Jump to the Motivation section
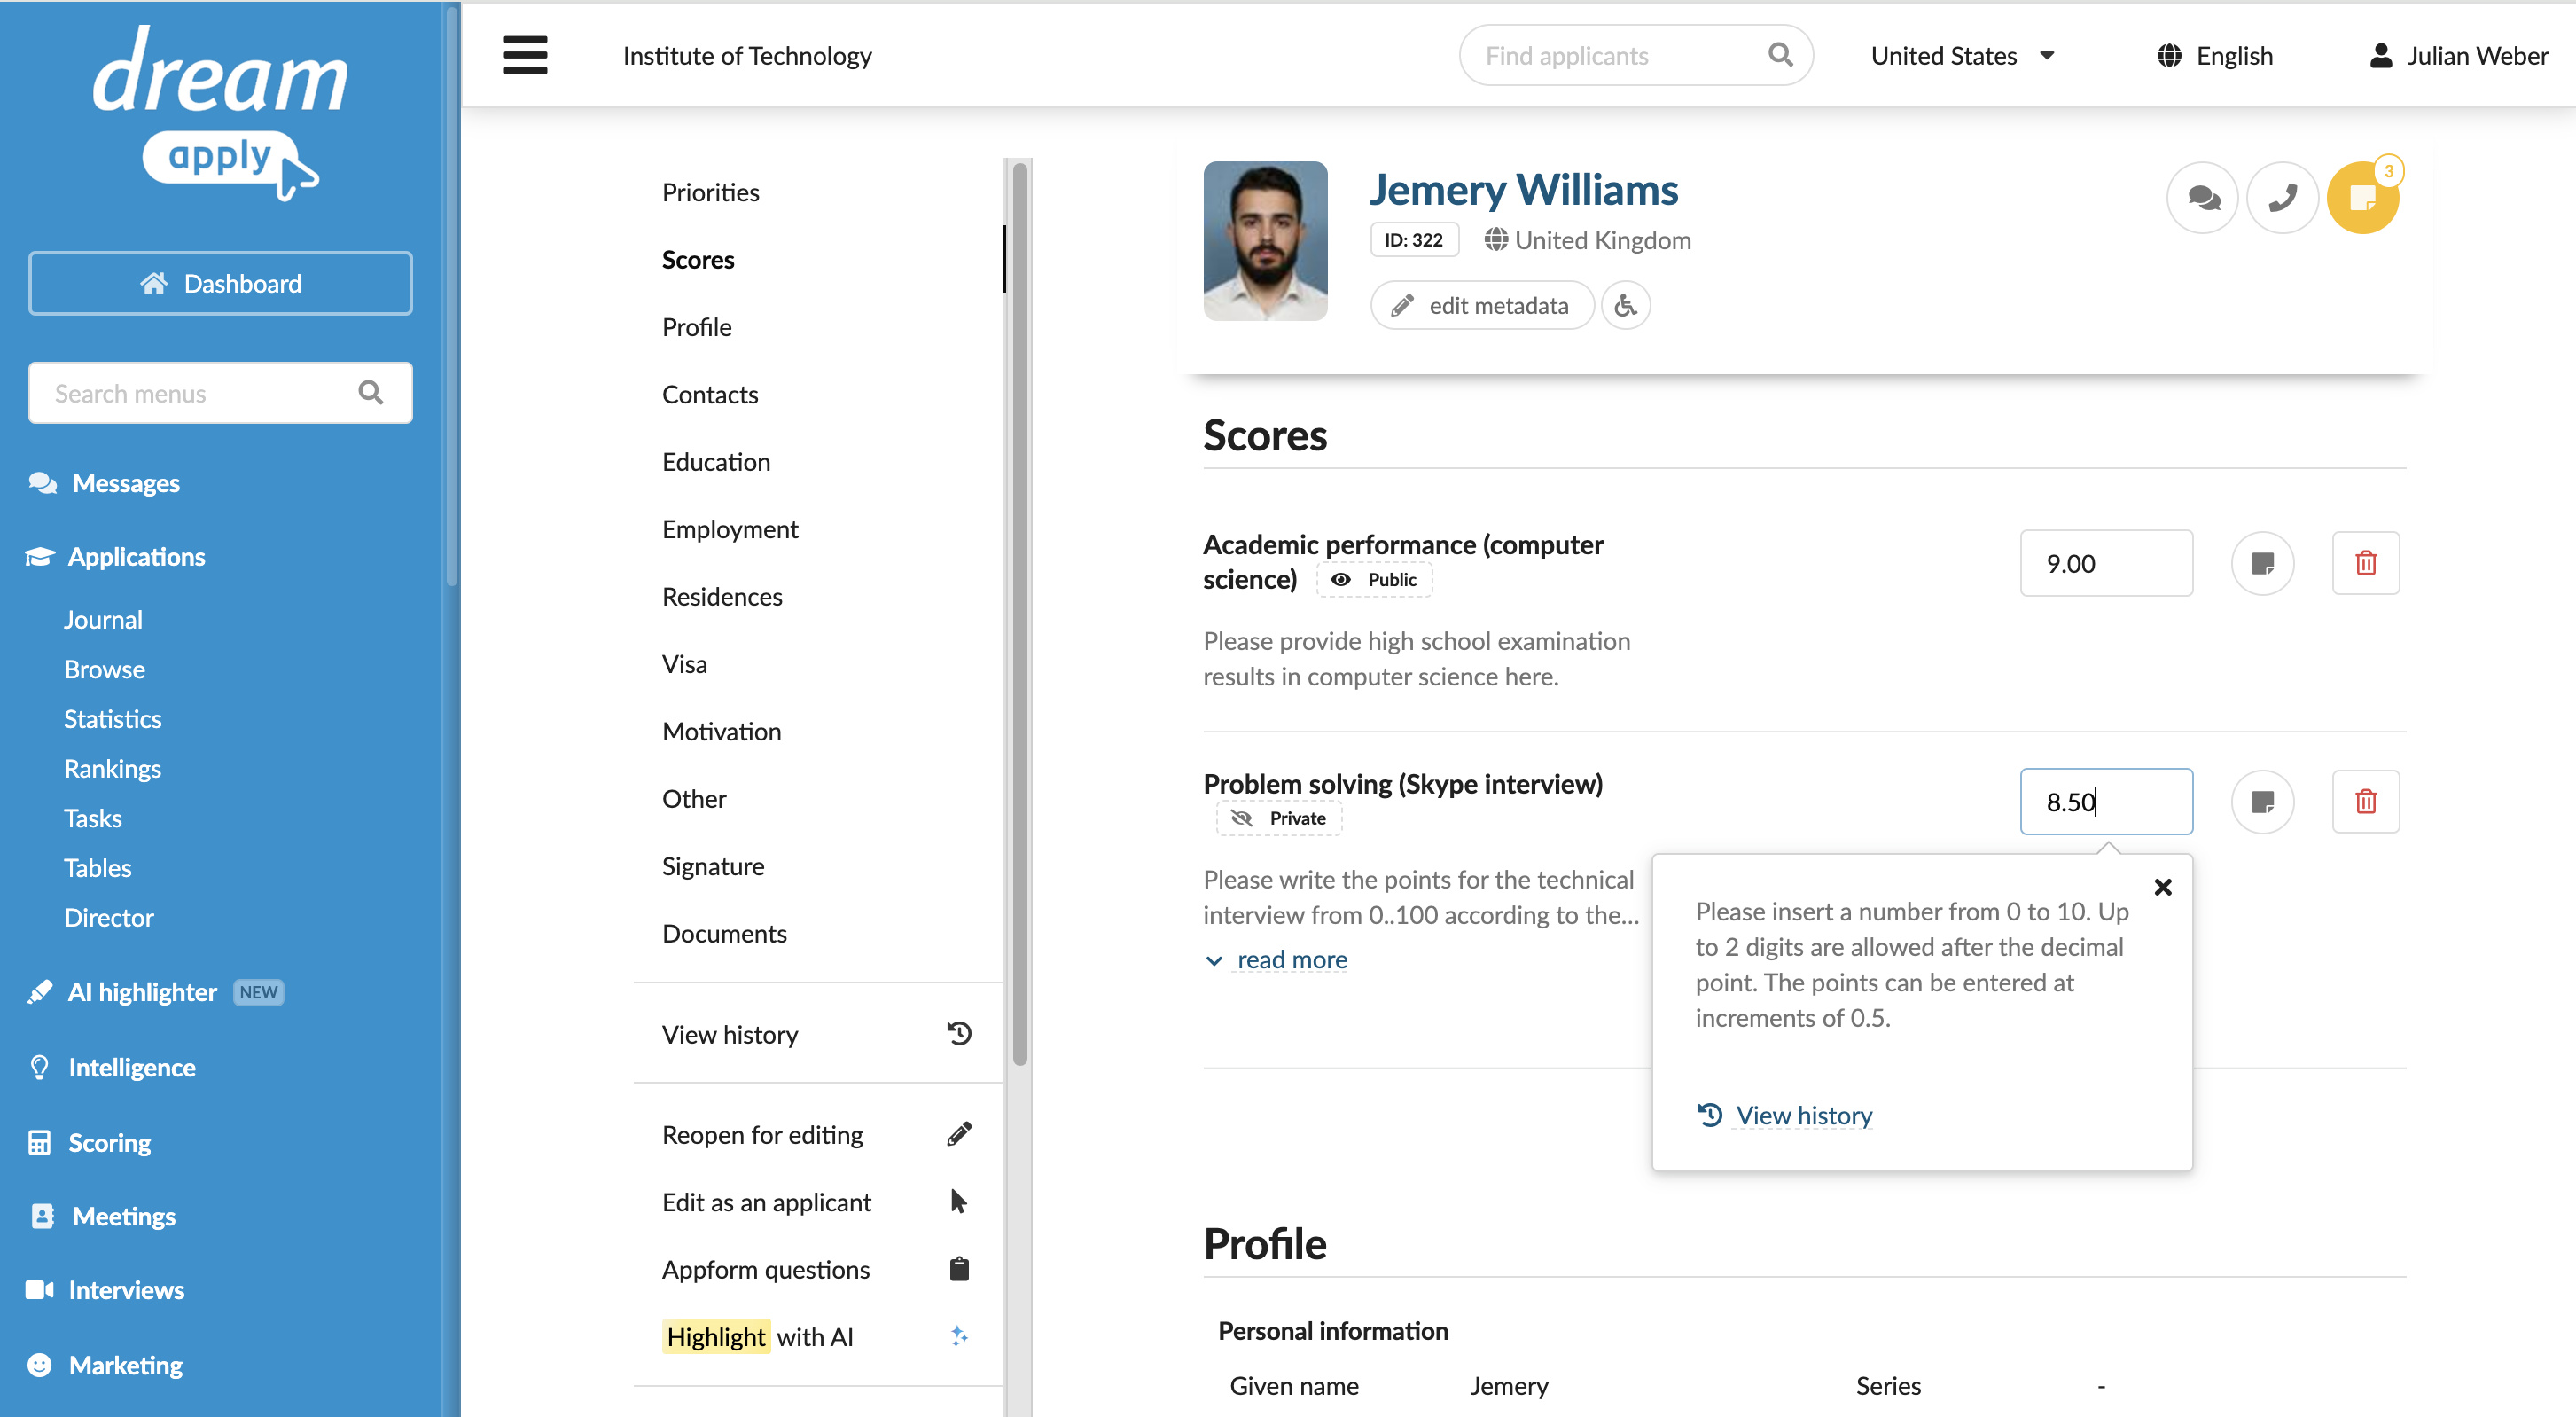This screenshot has height=1417, width=2576. (x=721, y=731)
